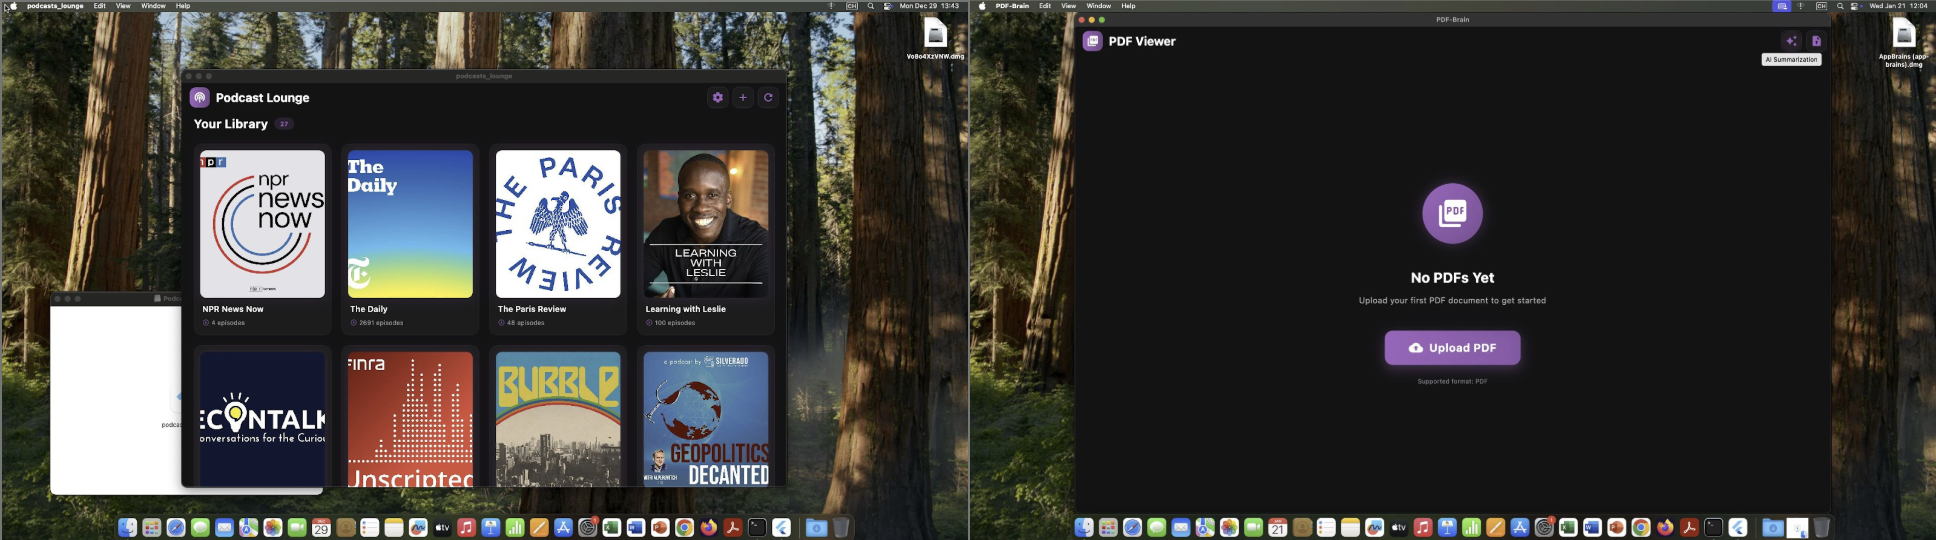Click the plus add-podcast icon in Podcast Lounge
Viewport: 1936px width, 540px height.
(x=743, y=97)
